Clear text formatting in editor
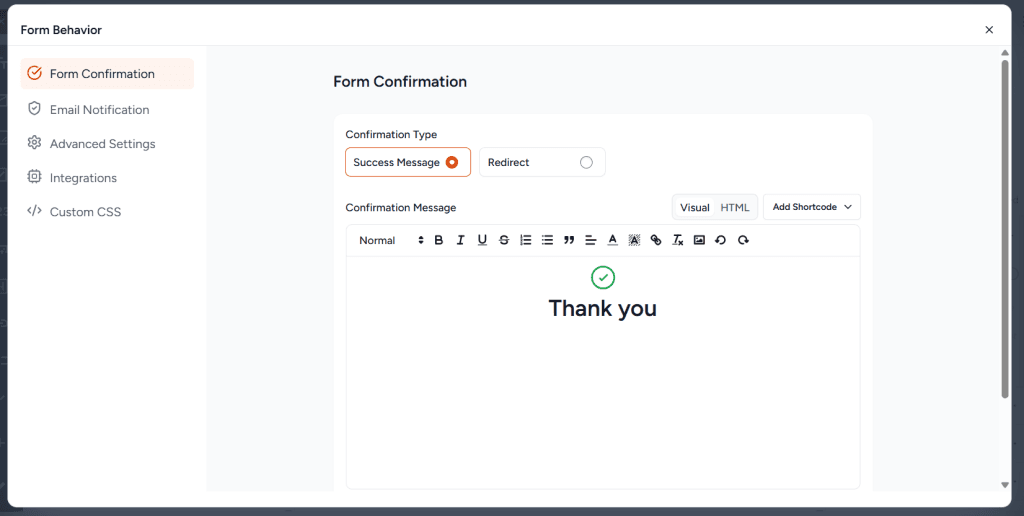 click(x=677, y=240)
